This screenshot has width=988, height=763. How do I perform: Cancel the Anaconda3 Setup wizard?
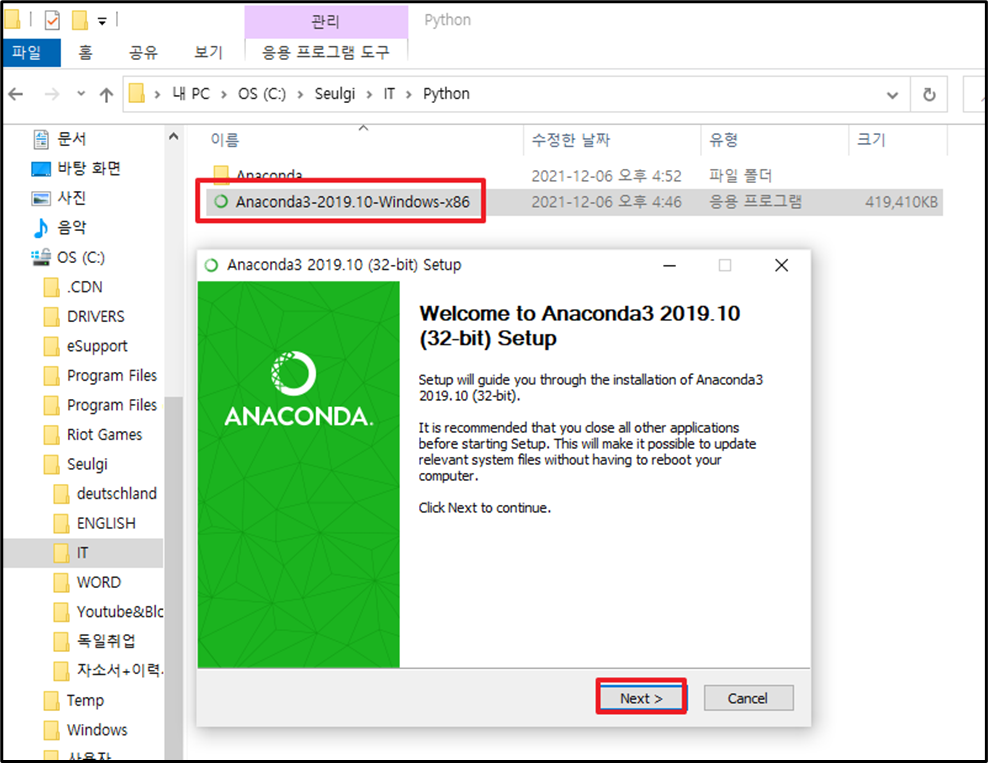point(748,697)
